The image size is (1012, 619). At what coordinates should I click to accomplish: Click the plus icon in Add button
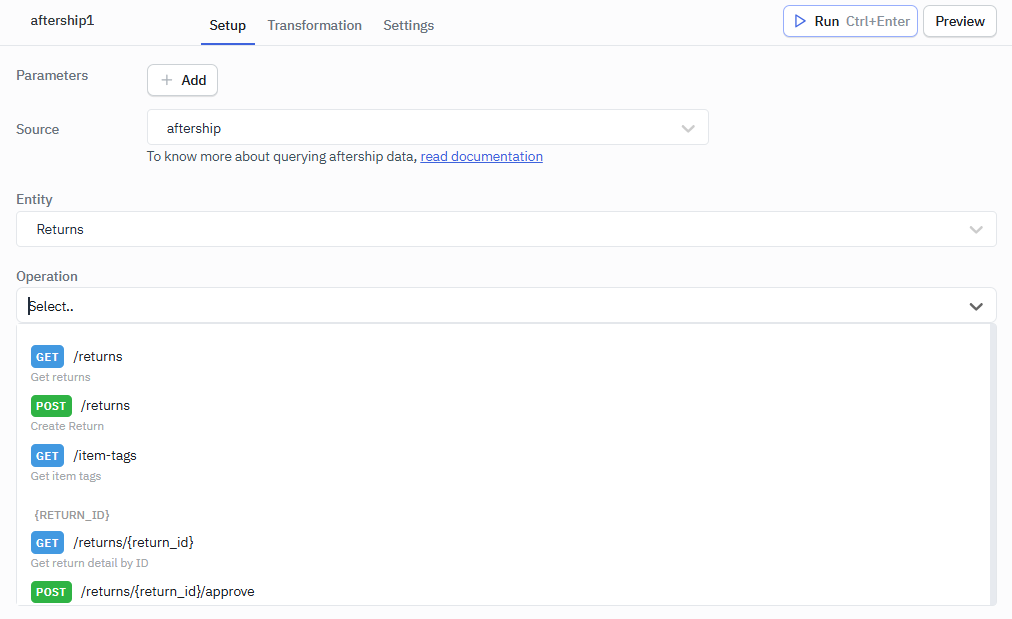pos(167,80)
